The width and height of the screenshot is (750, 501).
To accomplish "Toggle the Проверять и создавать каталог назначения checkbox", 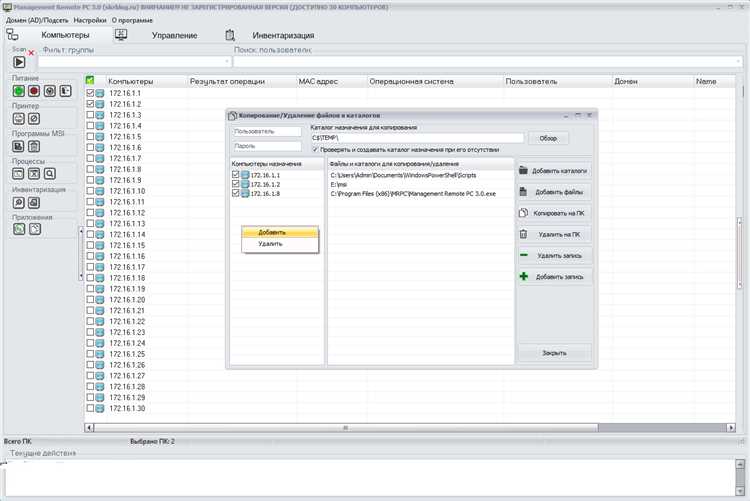I will point(315,150).
